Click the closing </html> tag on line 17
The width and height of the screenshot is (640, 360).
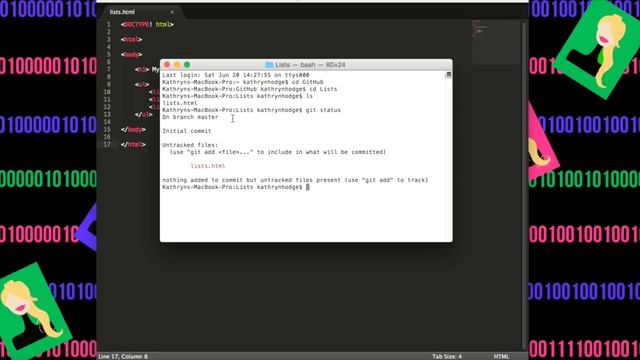pyautogui.click(x=133, y=144)
